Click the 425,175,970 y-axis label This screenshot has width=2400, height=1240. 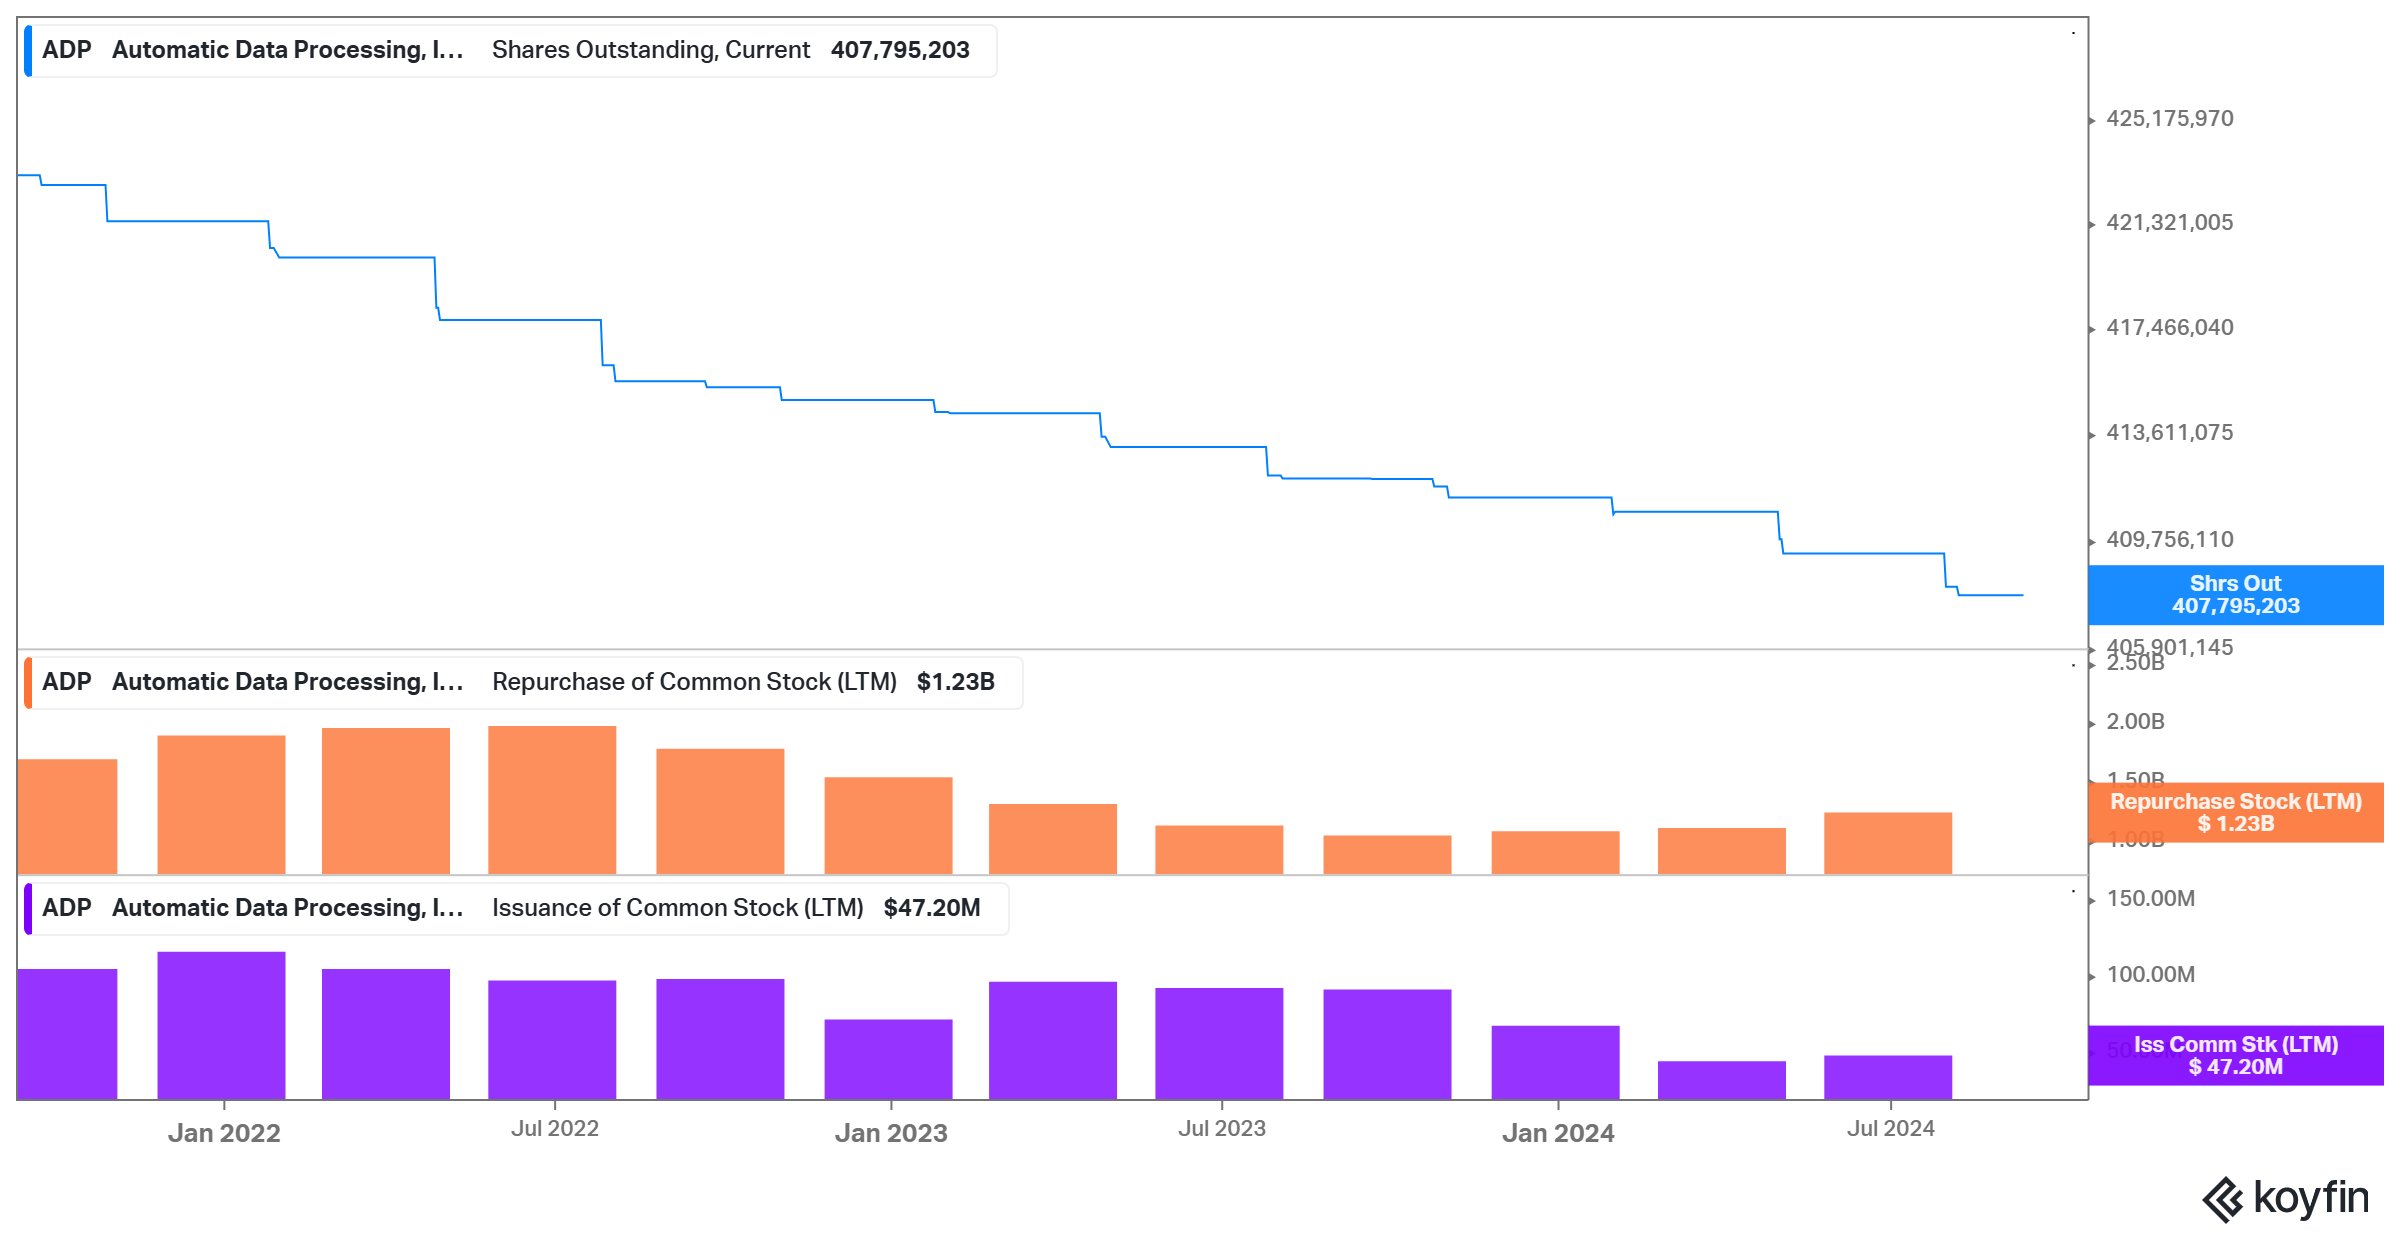click(2169, 119)
